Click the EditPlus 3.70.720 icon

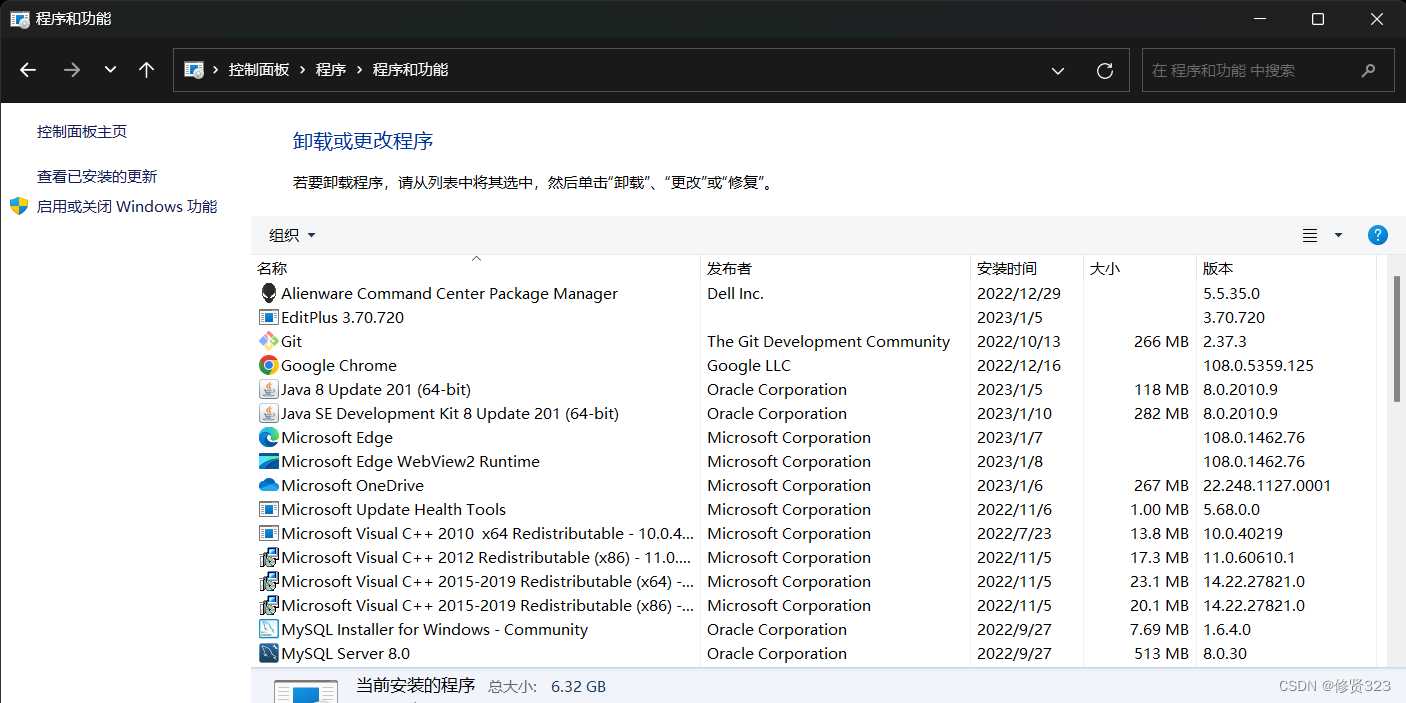point(268,317)
